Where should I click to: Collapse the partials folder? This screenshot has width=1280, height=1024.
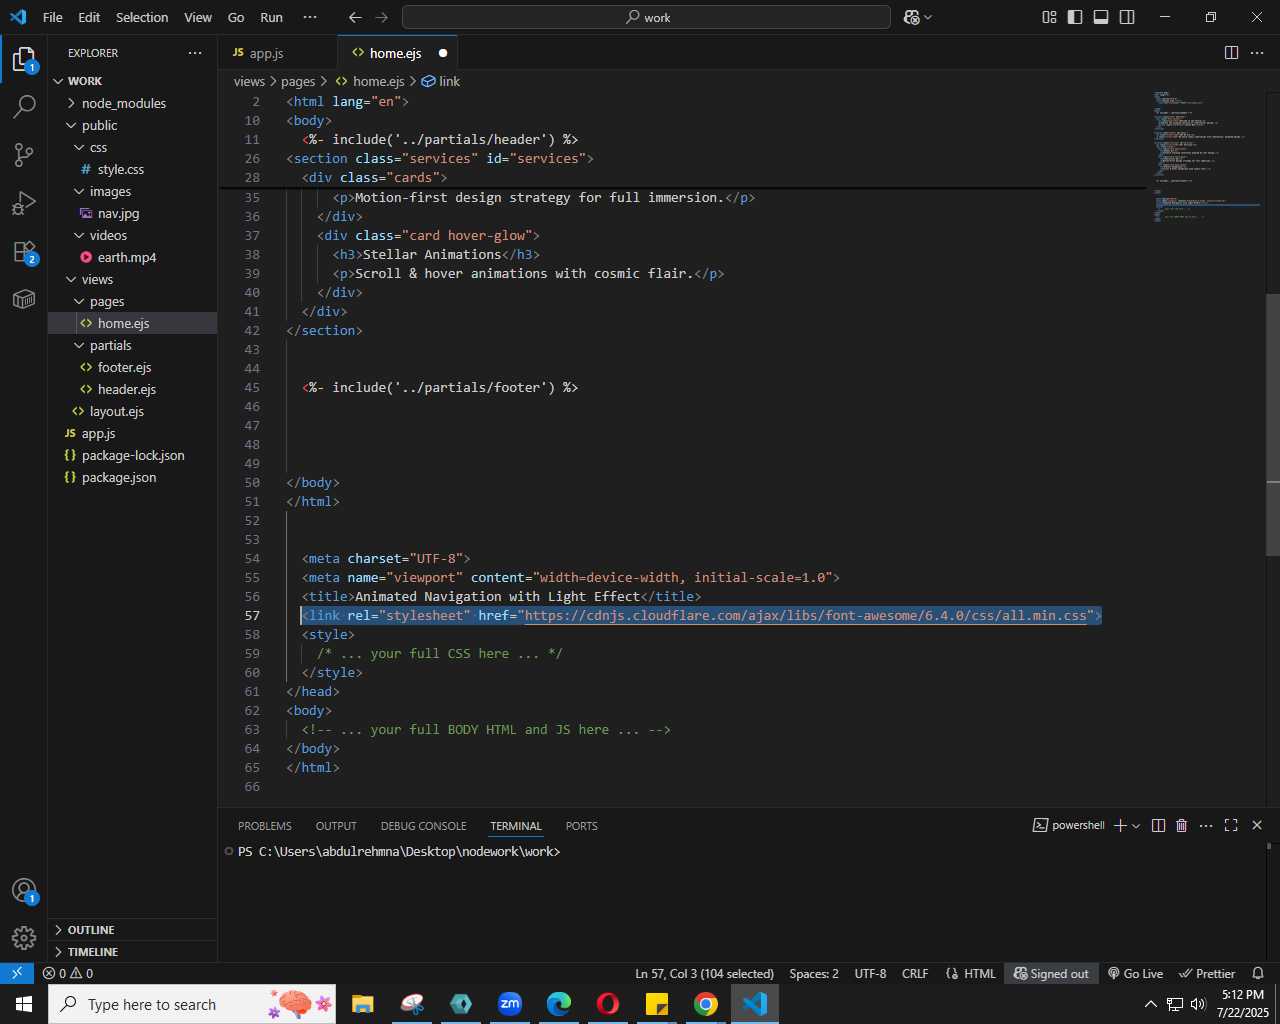(132, 345)
